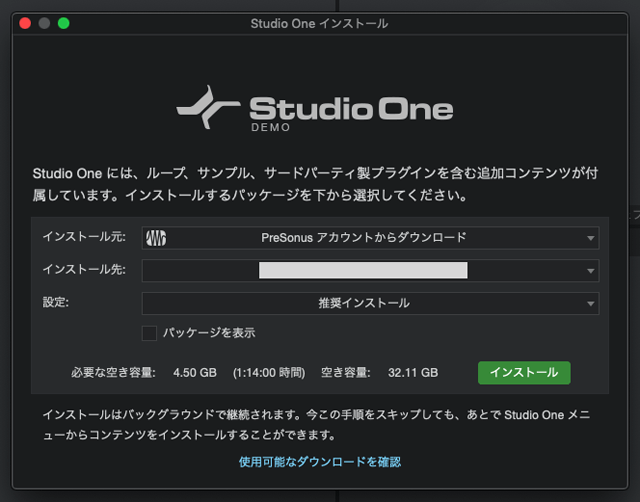Zoom the window with the green button

(64, 23)
